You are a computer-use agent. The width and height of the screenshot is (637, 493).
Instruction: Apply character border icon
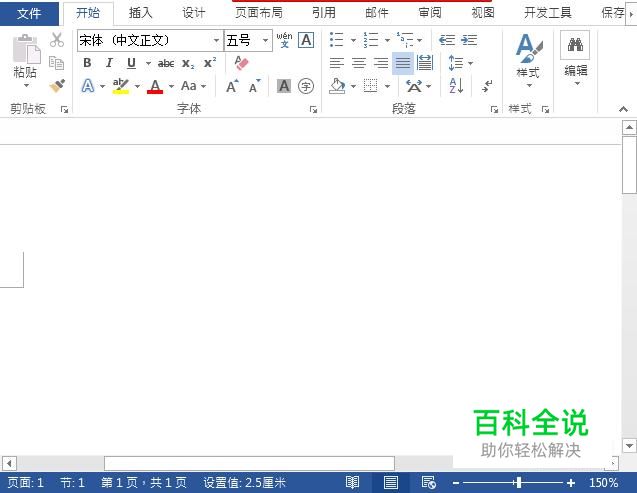pos(306,40)
